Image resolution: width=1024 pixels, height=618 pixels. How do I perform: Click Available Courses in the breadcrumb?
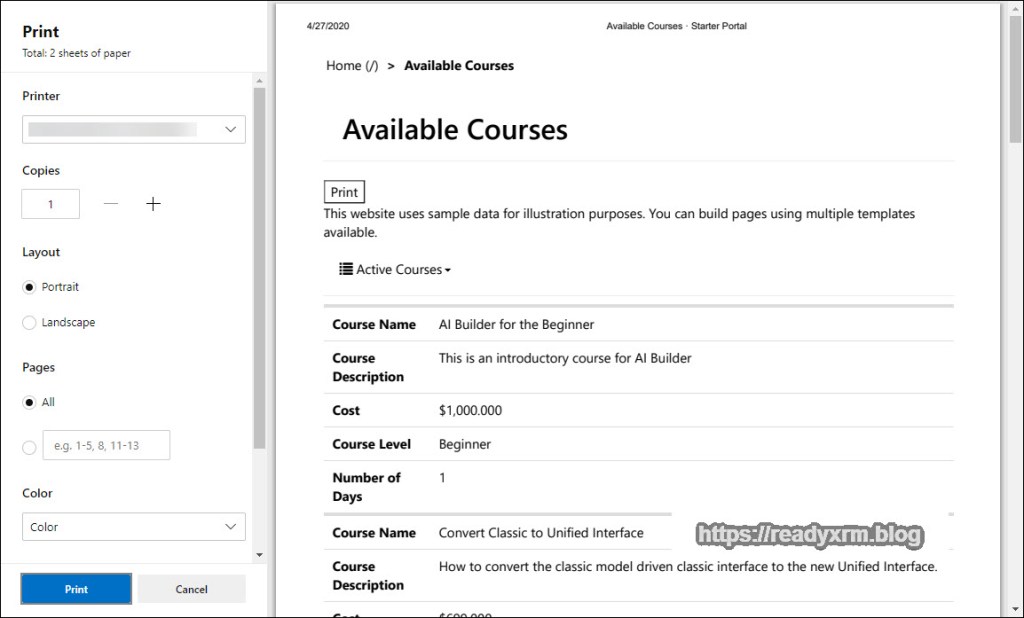459,66
